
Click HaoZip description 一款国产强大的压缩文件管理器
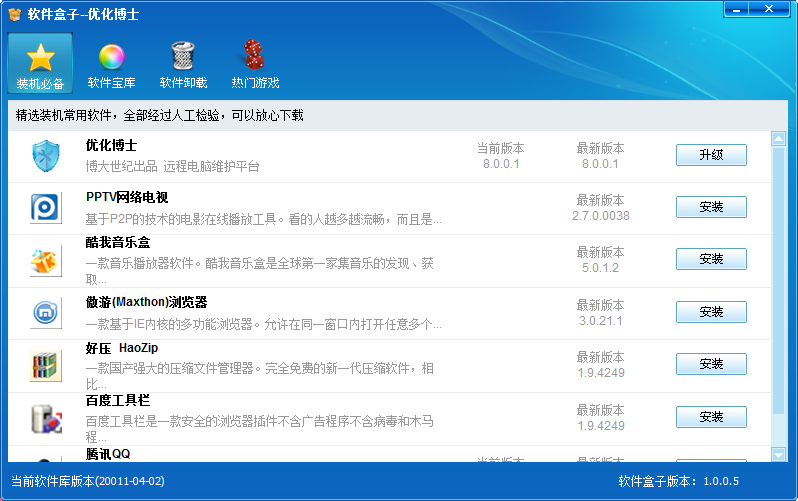(260, 376)
